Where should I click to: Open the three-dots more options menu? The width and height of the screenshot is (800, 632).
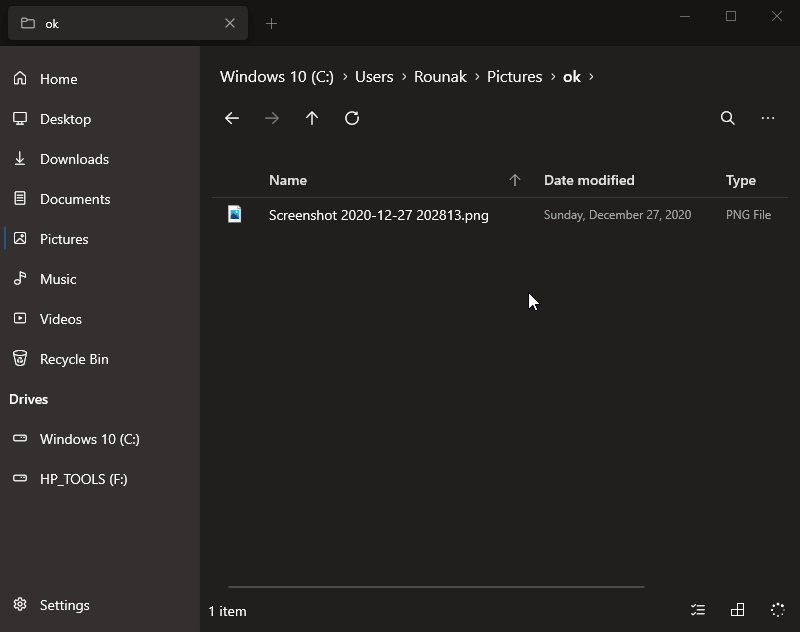768,118
